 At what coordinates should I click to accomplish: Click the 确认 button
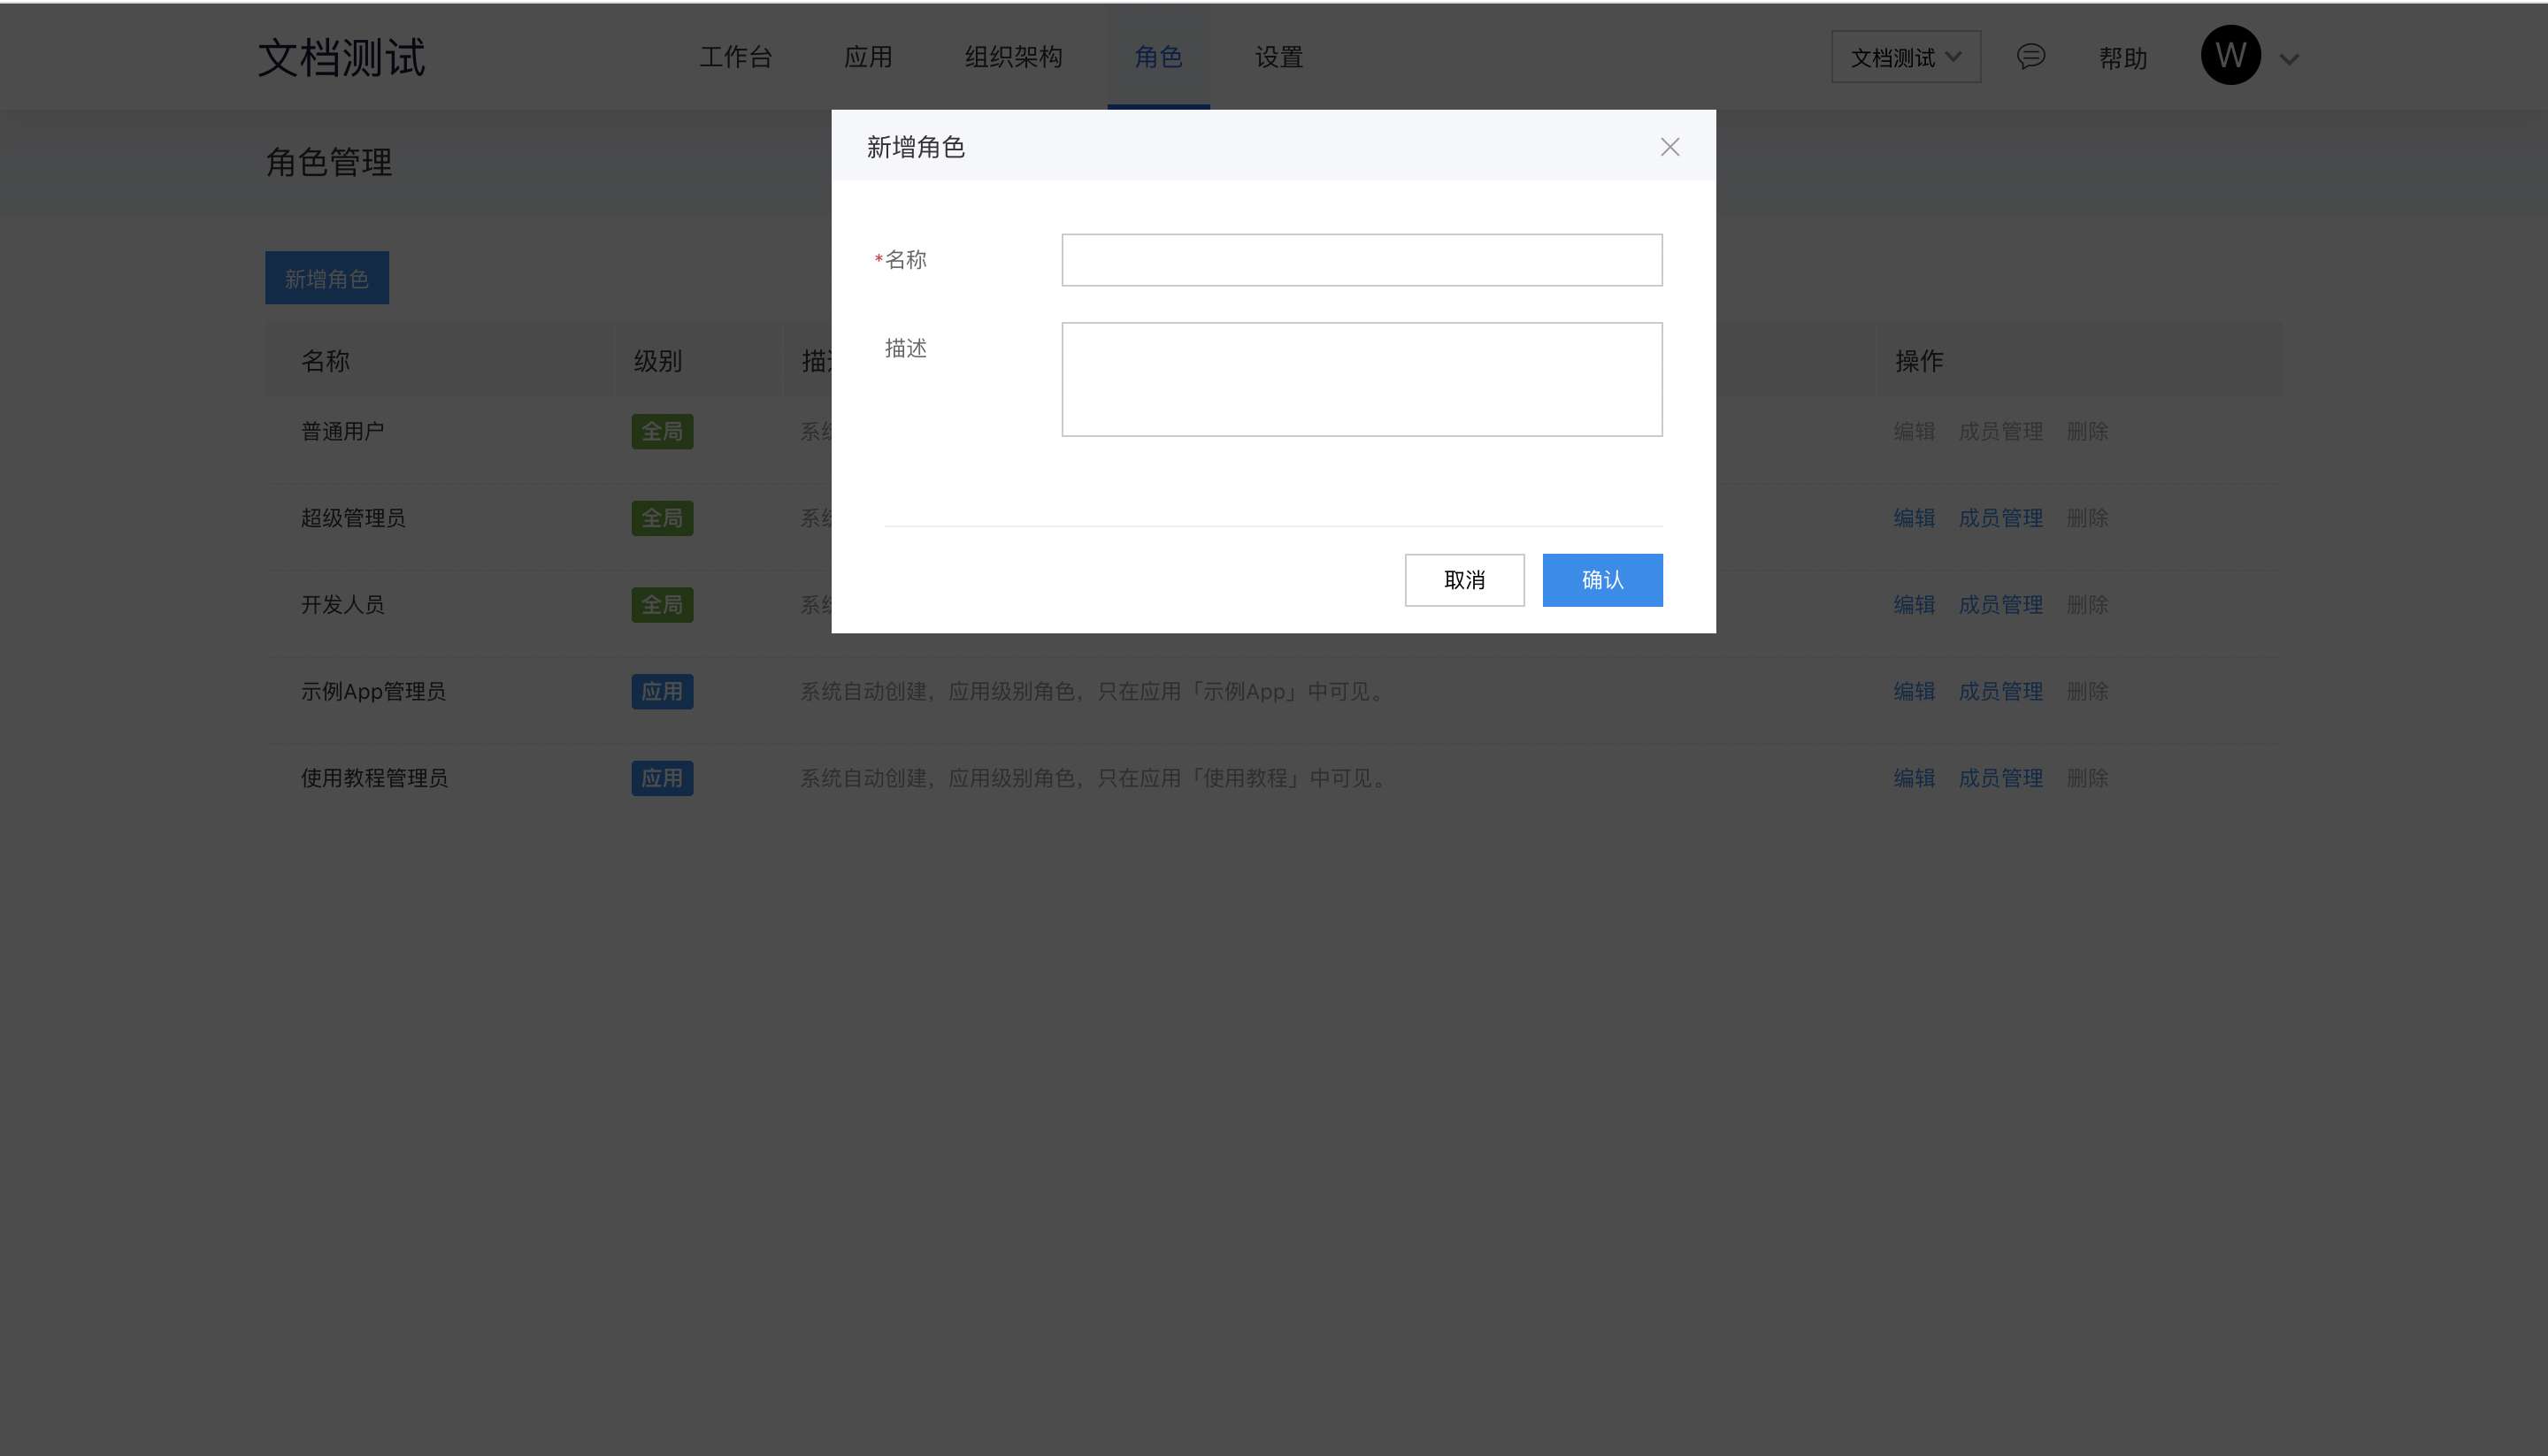pos(1602,580)
